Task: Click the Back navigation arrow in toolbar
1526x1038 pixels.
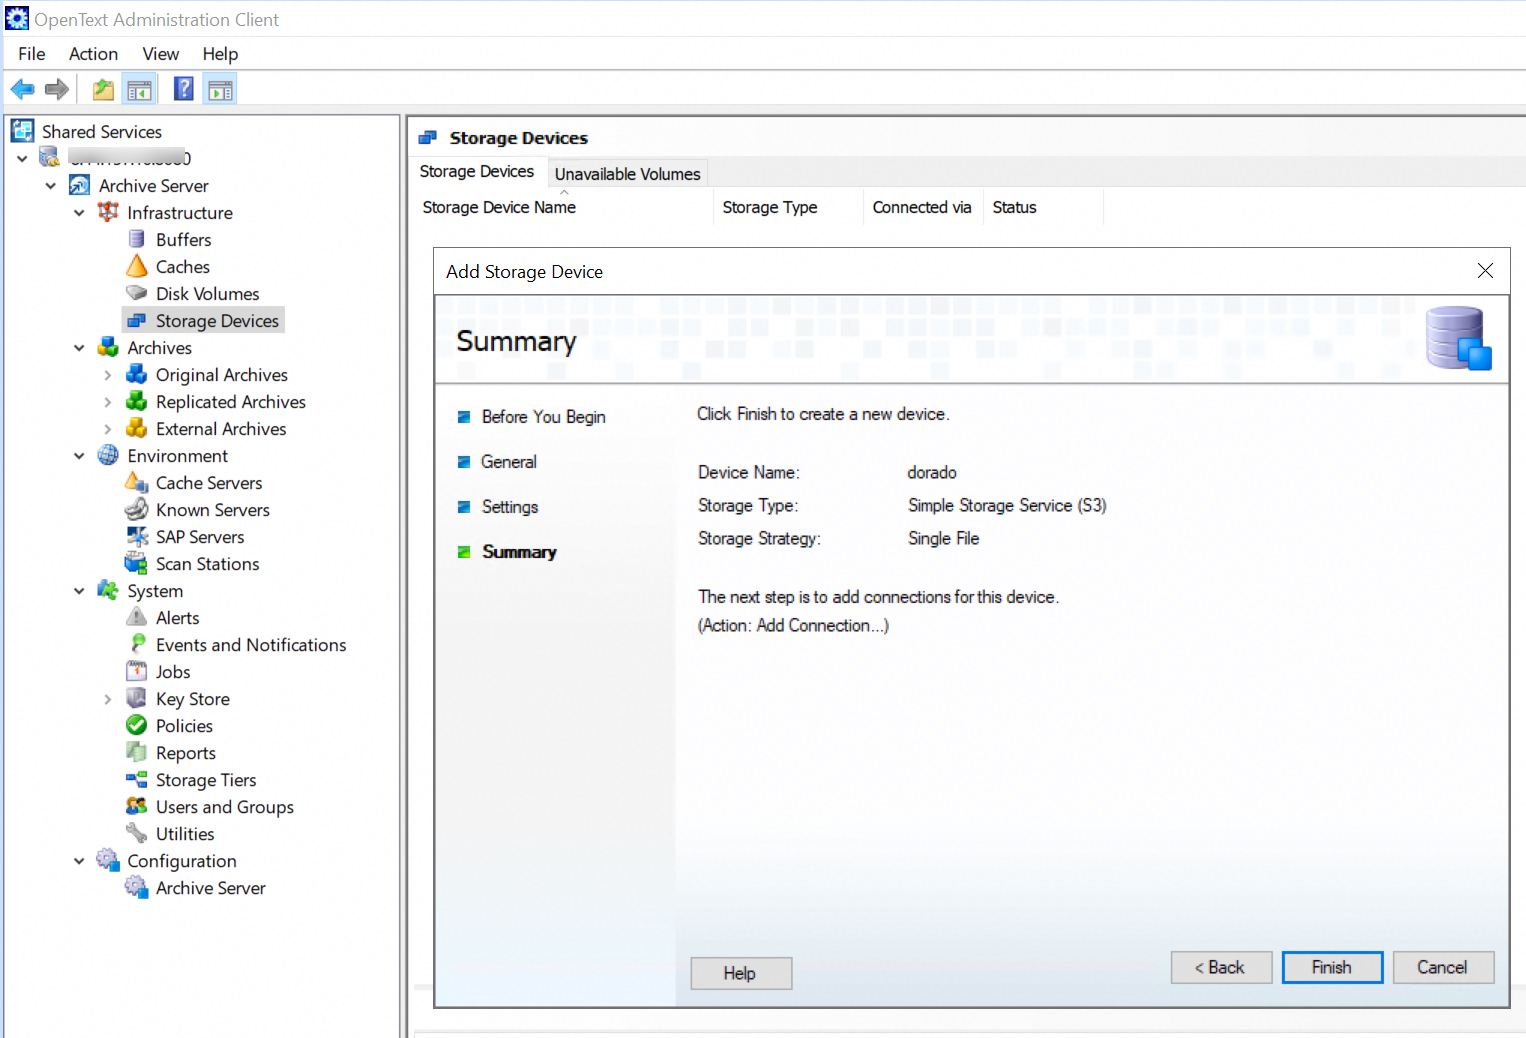Action: pos(22,90)
